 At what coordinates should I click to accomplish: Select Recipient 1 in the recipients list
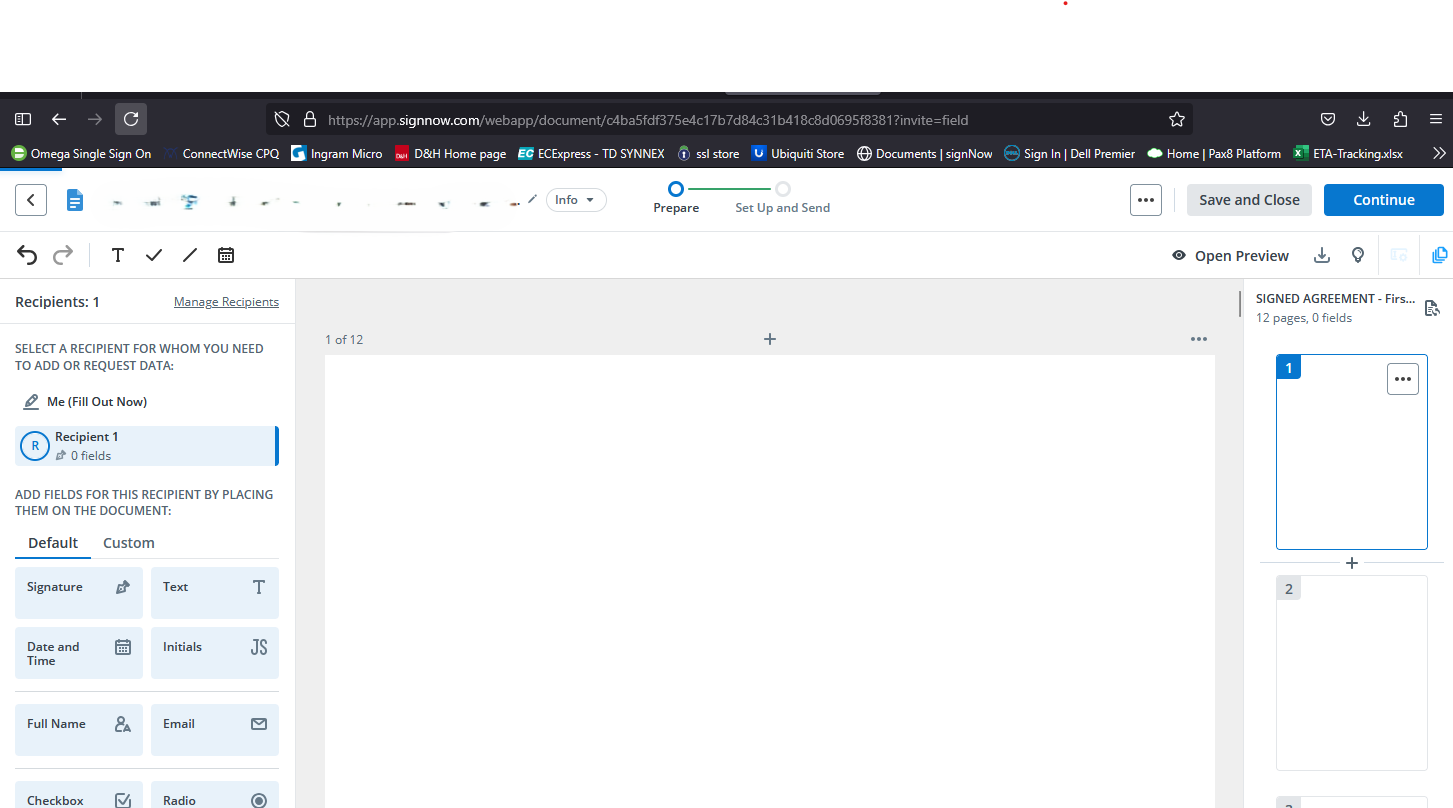(147, 446)
